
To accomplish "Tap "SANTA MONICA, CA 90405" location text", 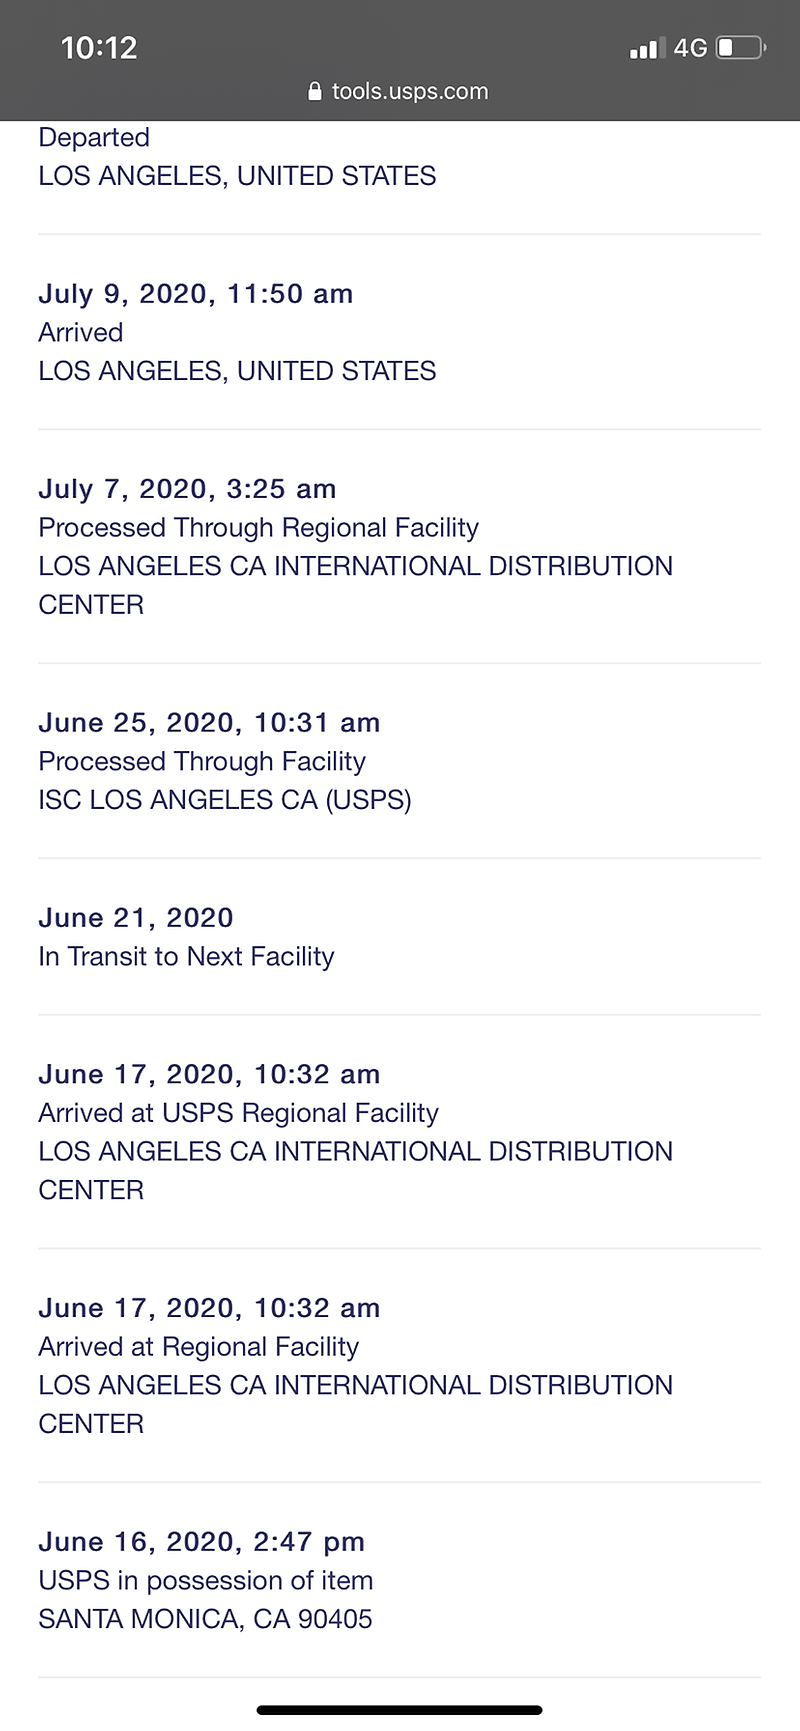I will 205,1619.
